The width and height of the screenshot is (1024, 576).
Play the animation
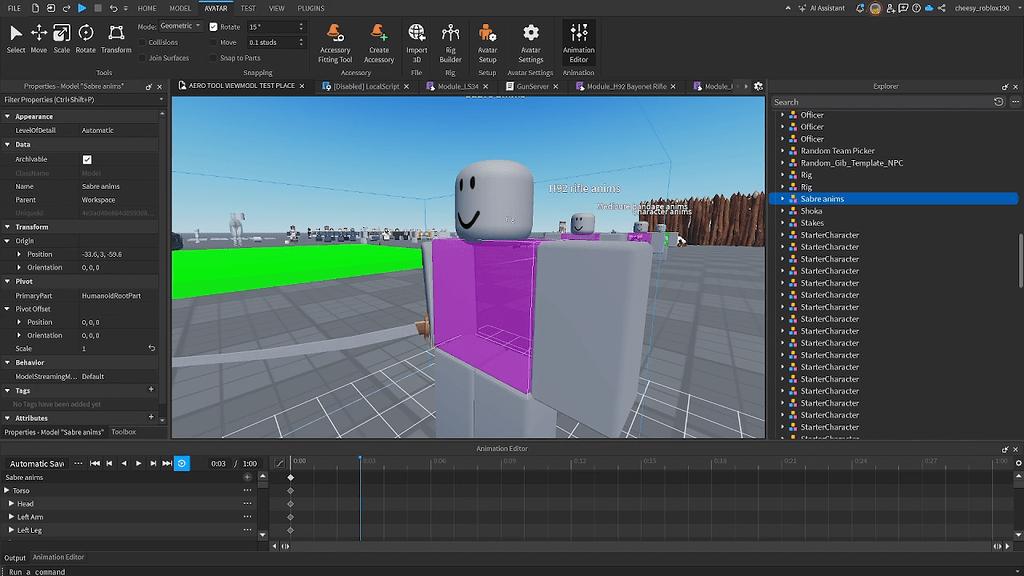click(x=138, y=463)
